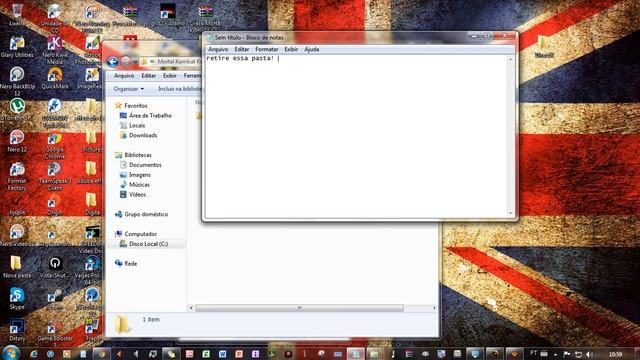
Task: Open the Nero Kwik Media desktop icon
Action: tap(55, 50)
